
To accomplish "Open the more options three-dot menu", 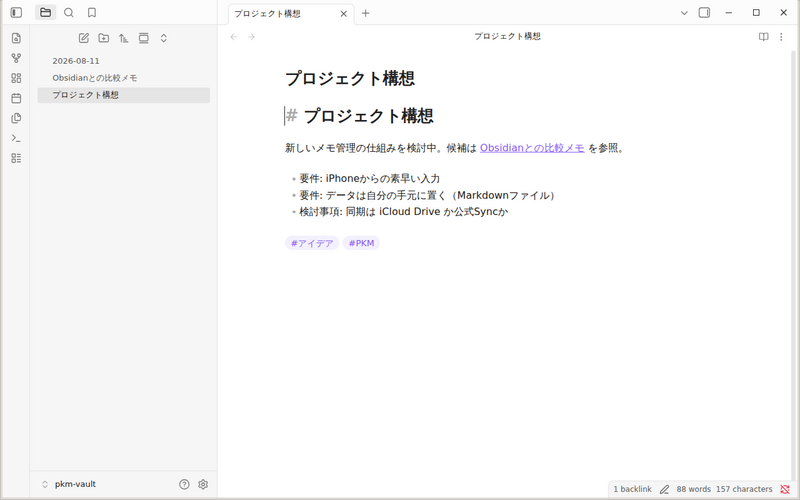I will tap(781, 37).
